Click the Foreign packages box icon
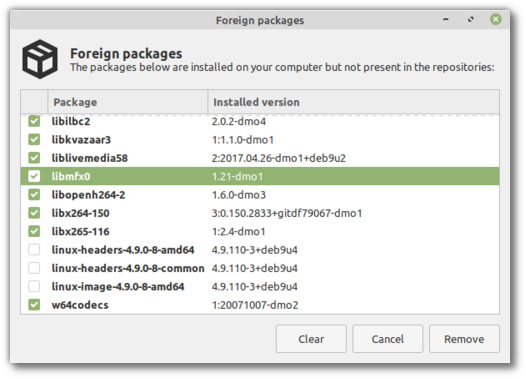 point(40,59)
